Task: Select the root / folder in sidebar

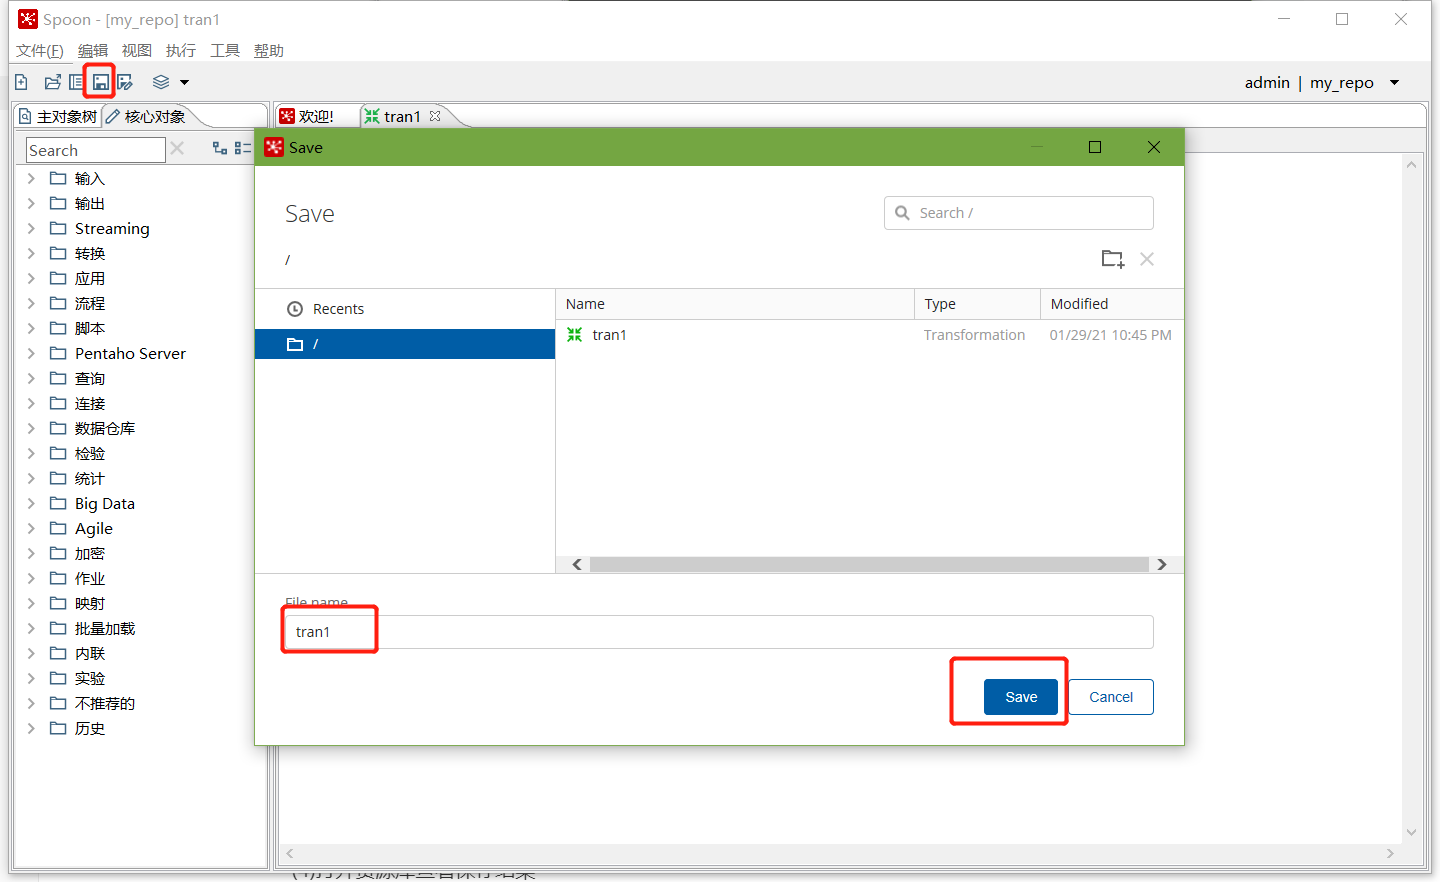Action: [x=405, y=344]
